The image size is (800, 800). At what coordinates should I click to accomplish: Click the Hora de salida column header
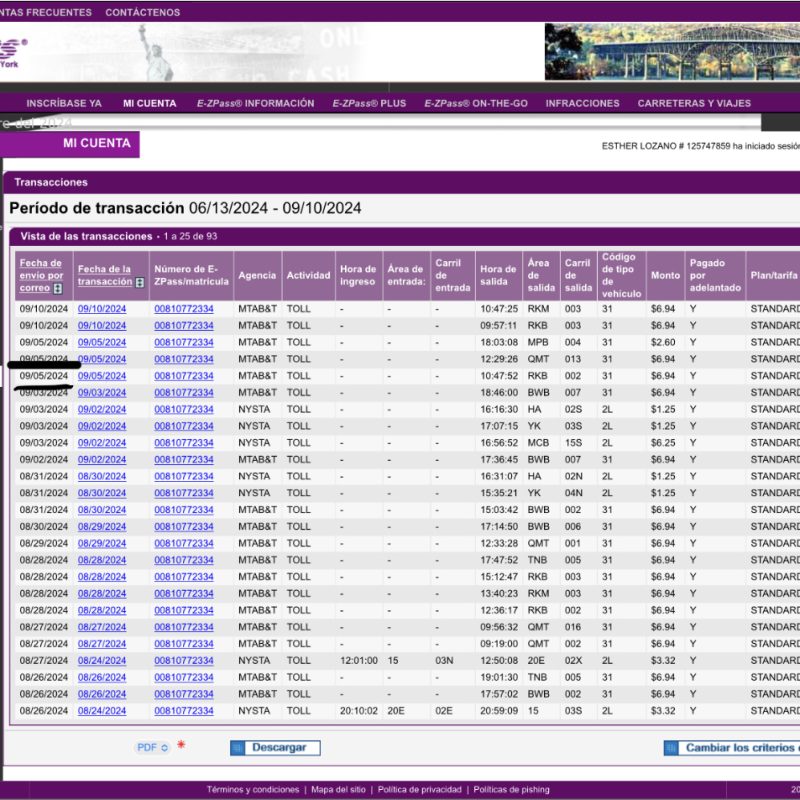(x=498, y=276)
